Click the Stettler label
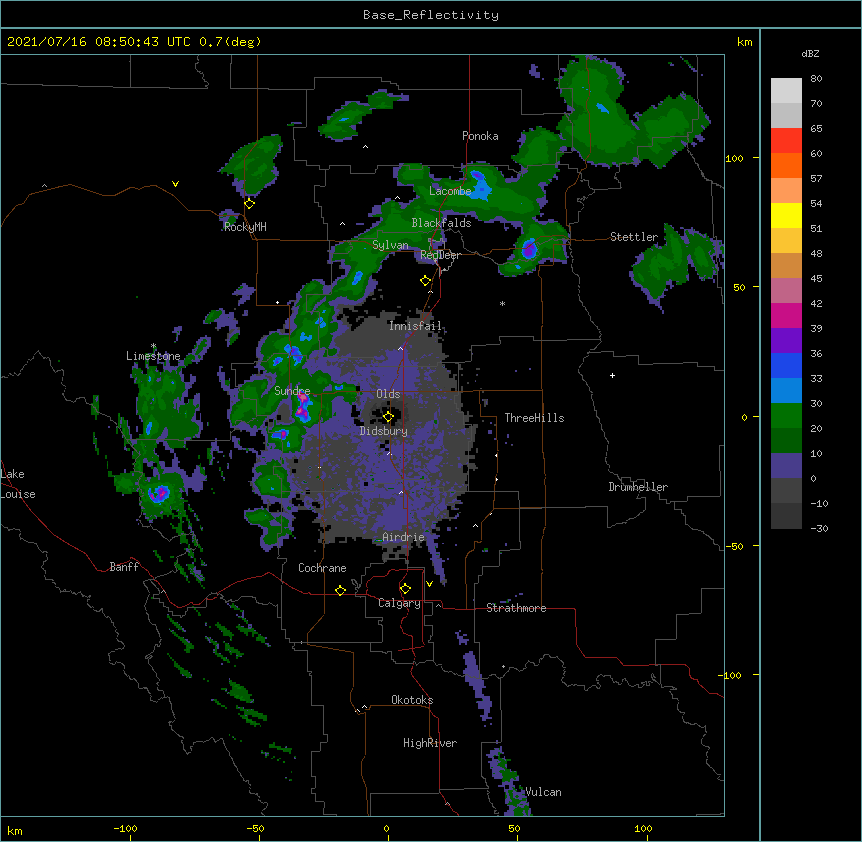 [633, 237]
